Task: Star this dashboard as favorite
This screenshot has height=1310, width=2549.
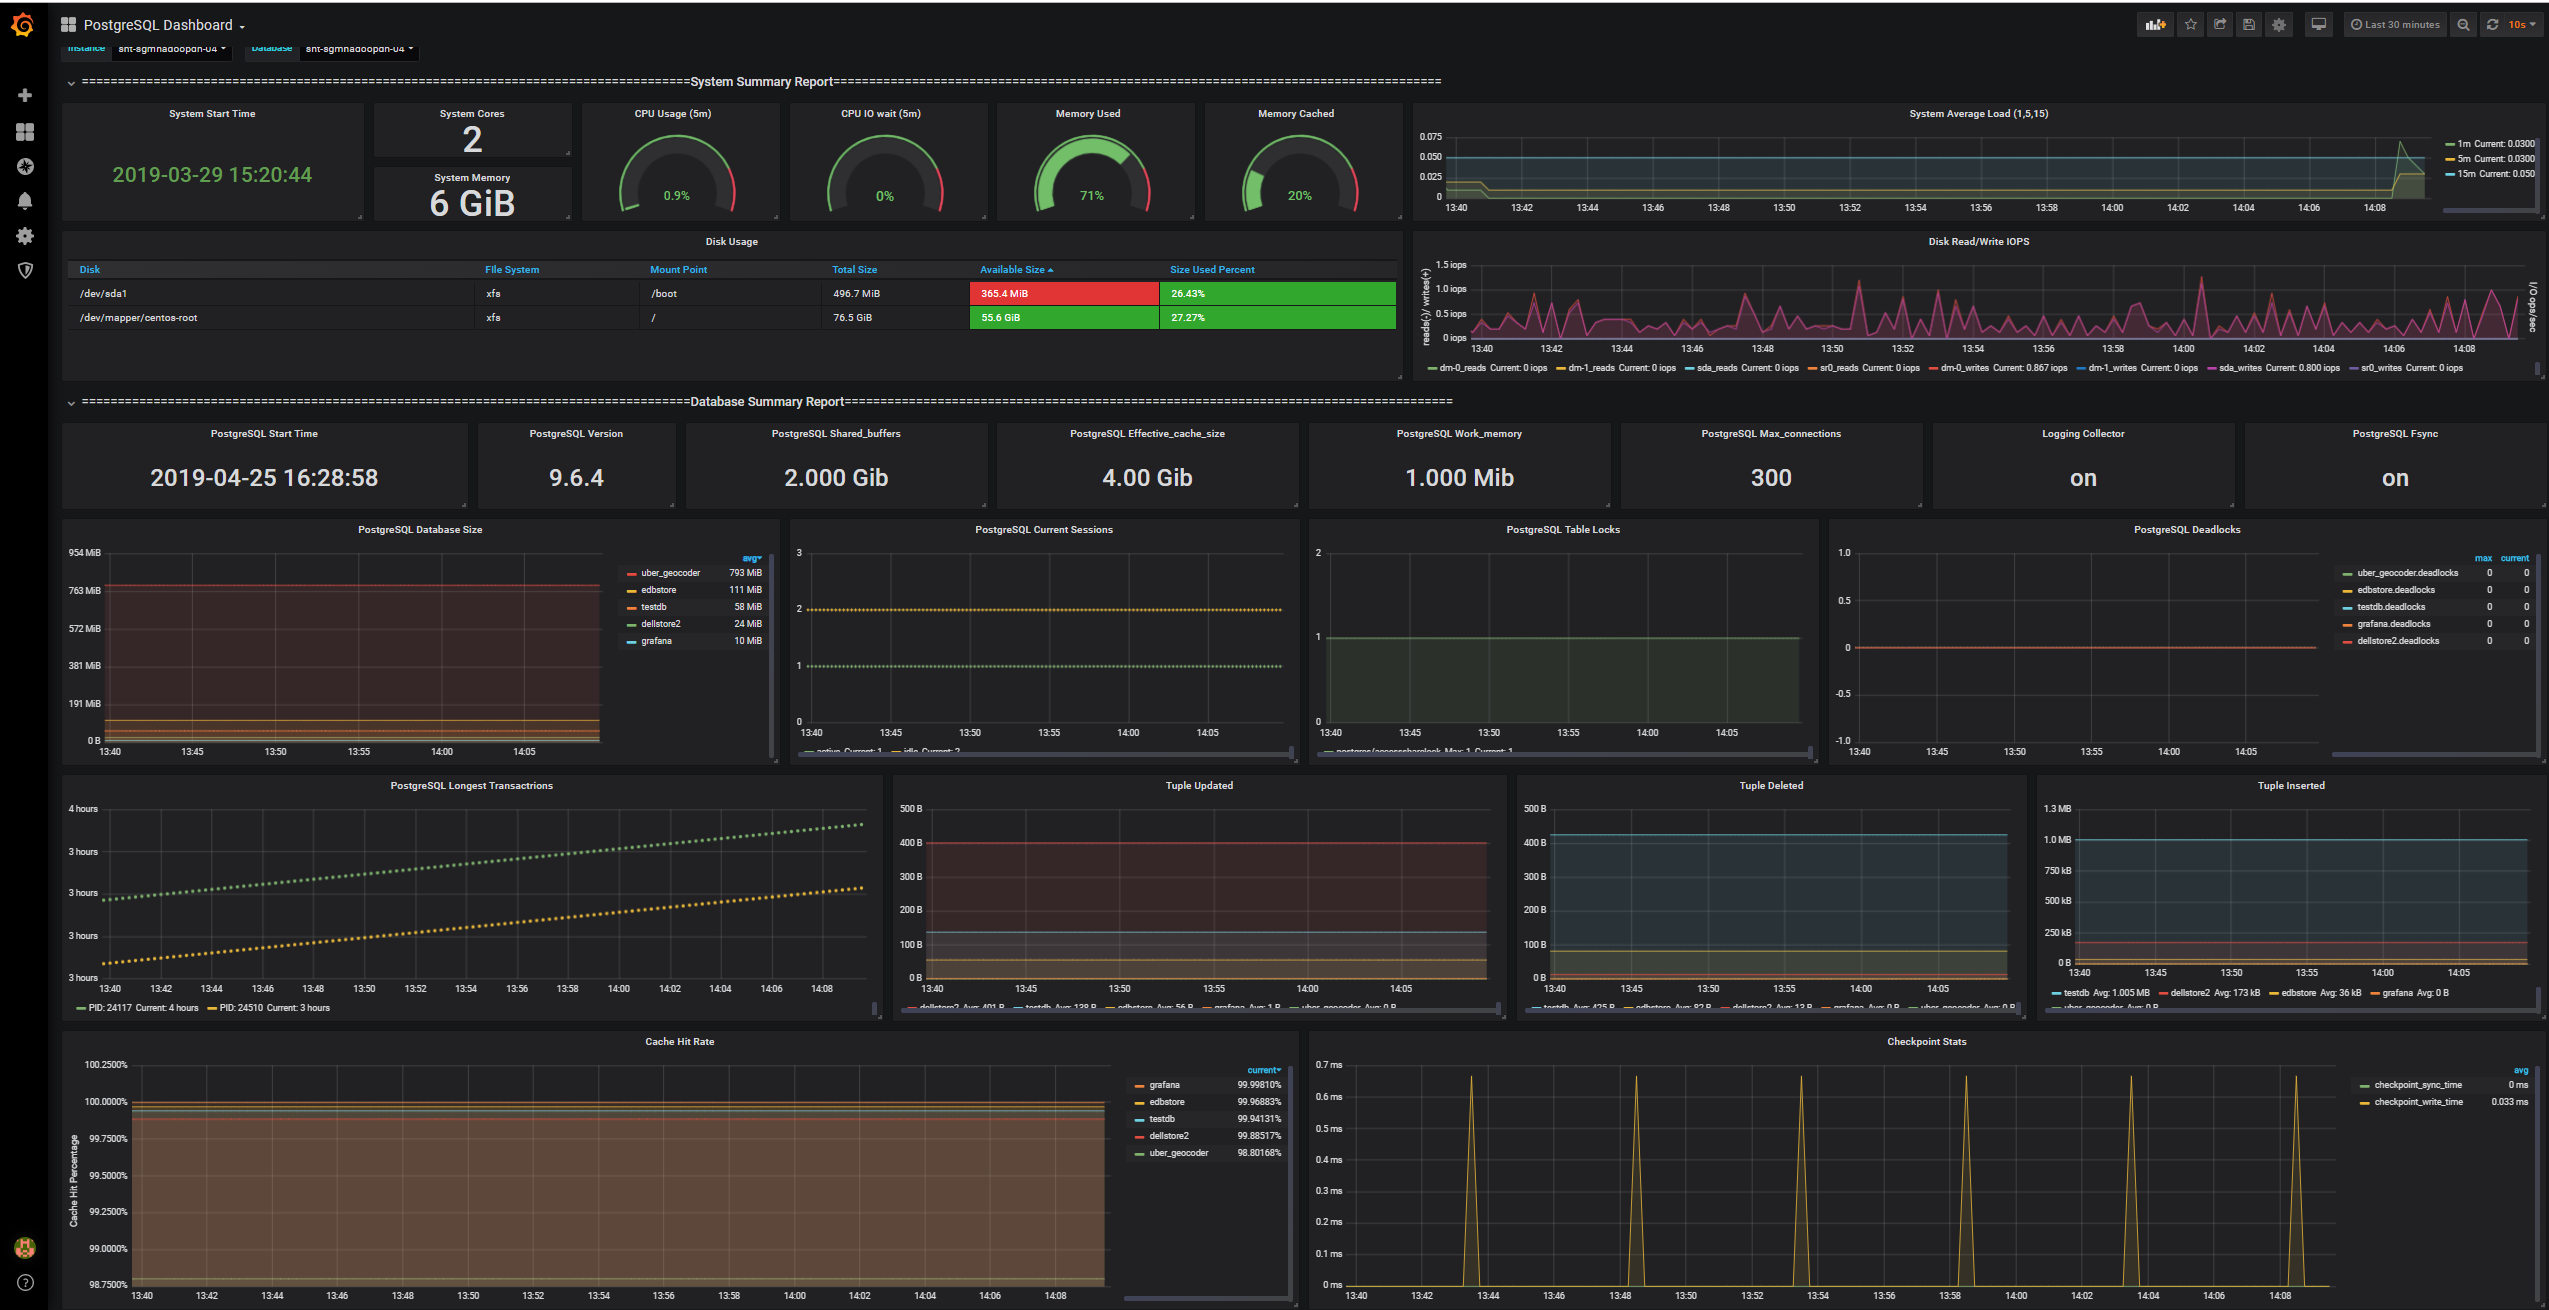Action: pos(2190,25)
